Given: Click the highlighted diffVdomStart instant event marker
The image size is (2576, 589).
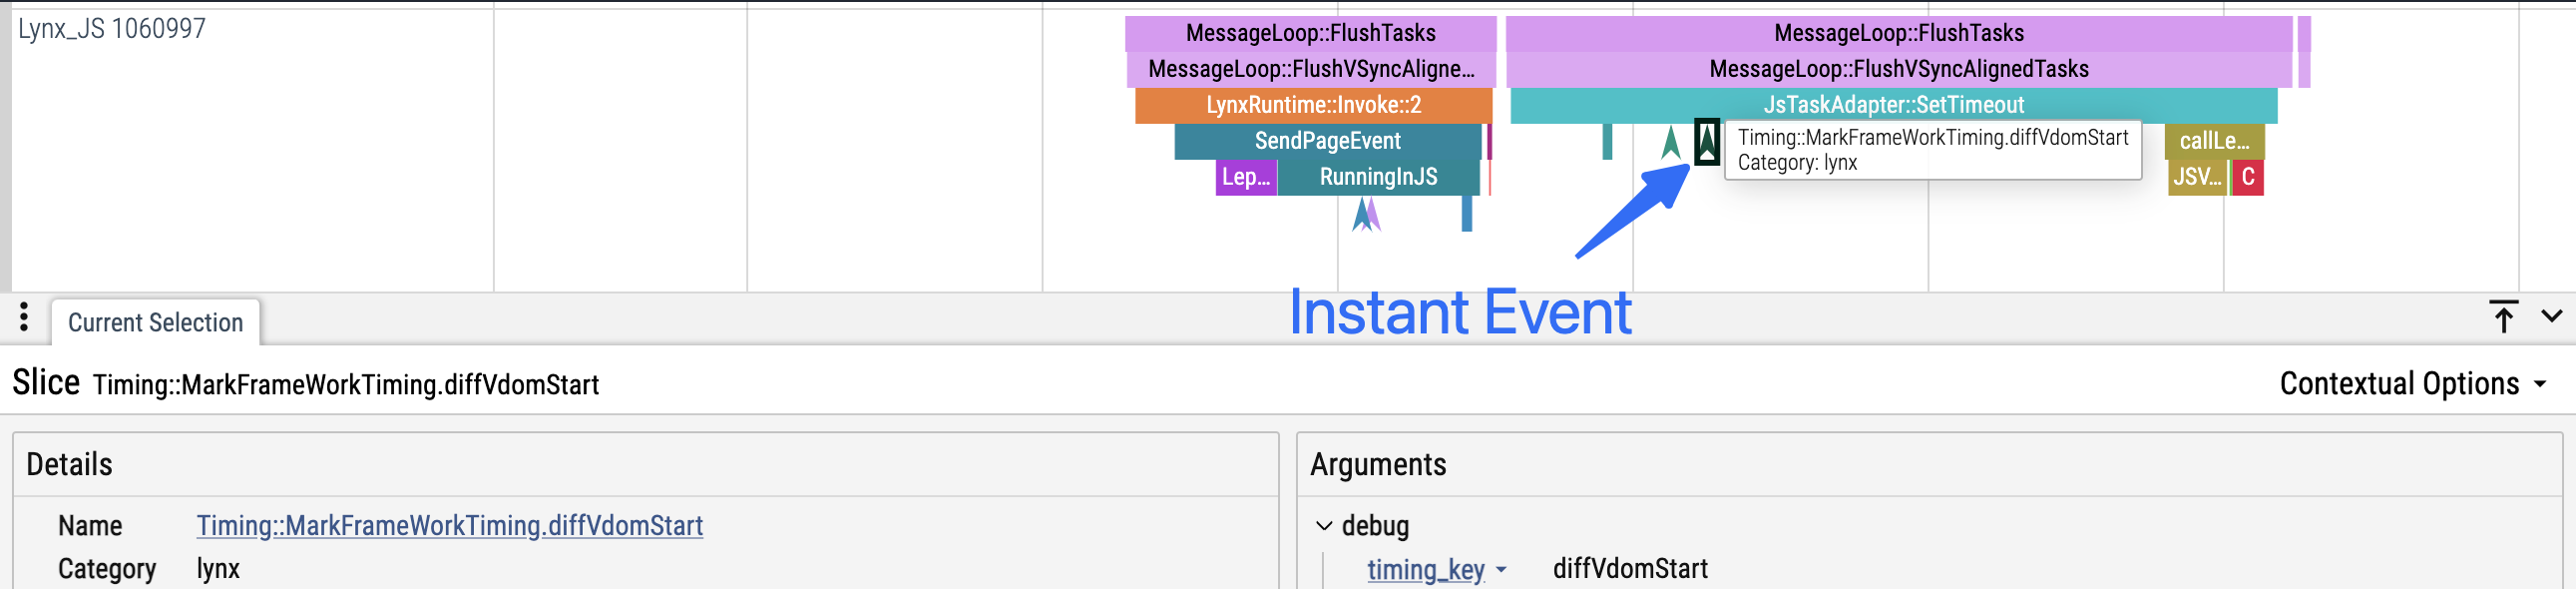Looking at the screenshot, I should (1707, 142).
